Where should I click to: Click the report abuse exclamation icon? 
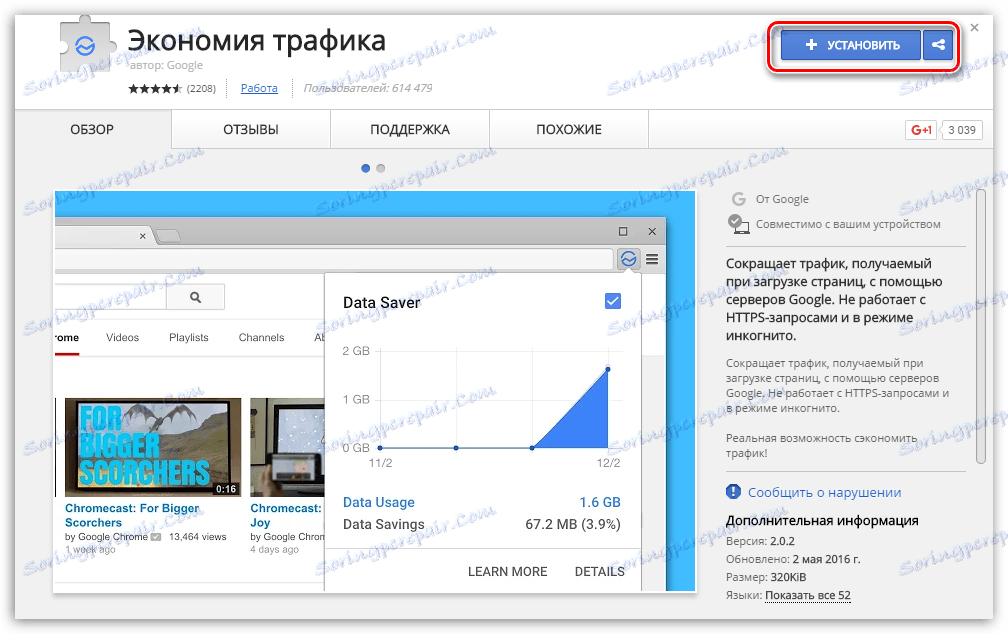[x=734, y=492]
